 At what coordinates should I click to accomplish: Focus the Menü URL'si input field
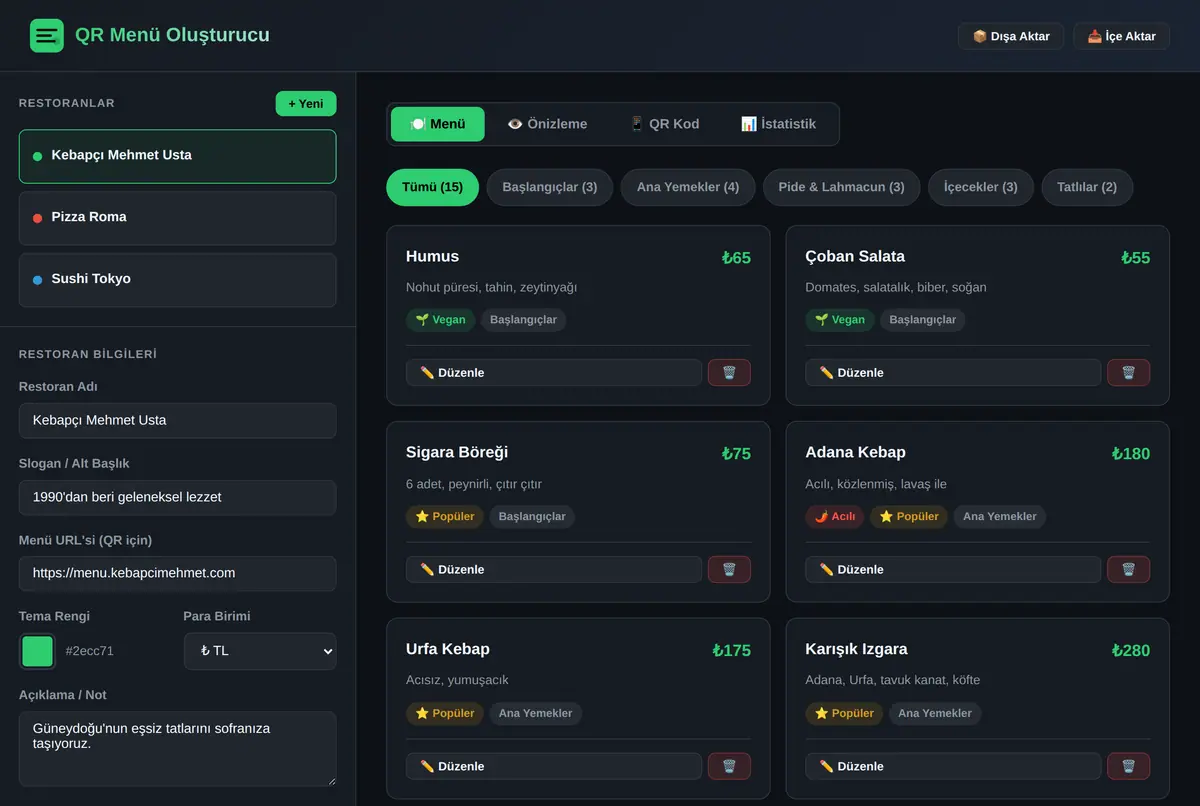pyautogui.click(x=178, y=574)
